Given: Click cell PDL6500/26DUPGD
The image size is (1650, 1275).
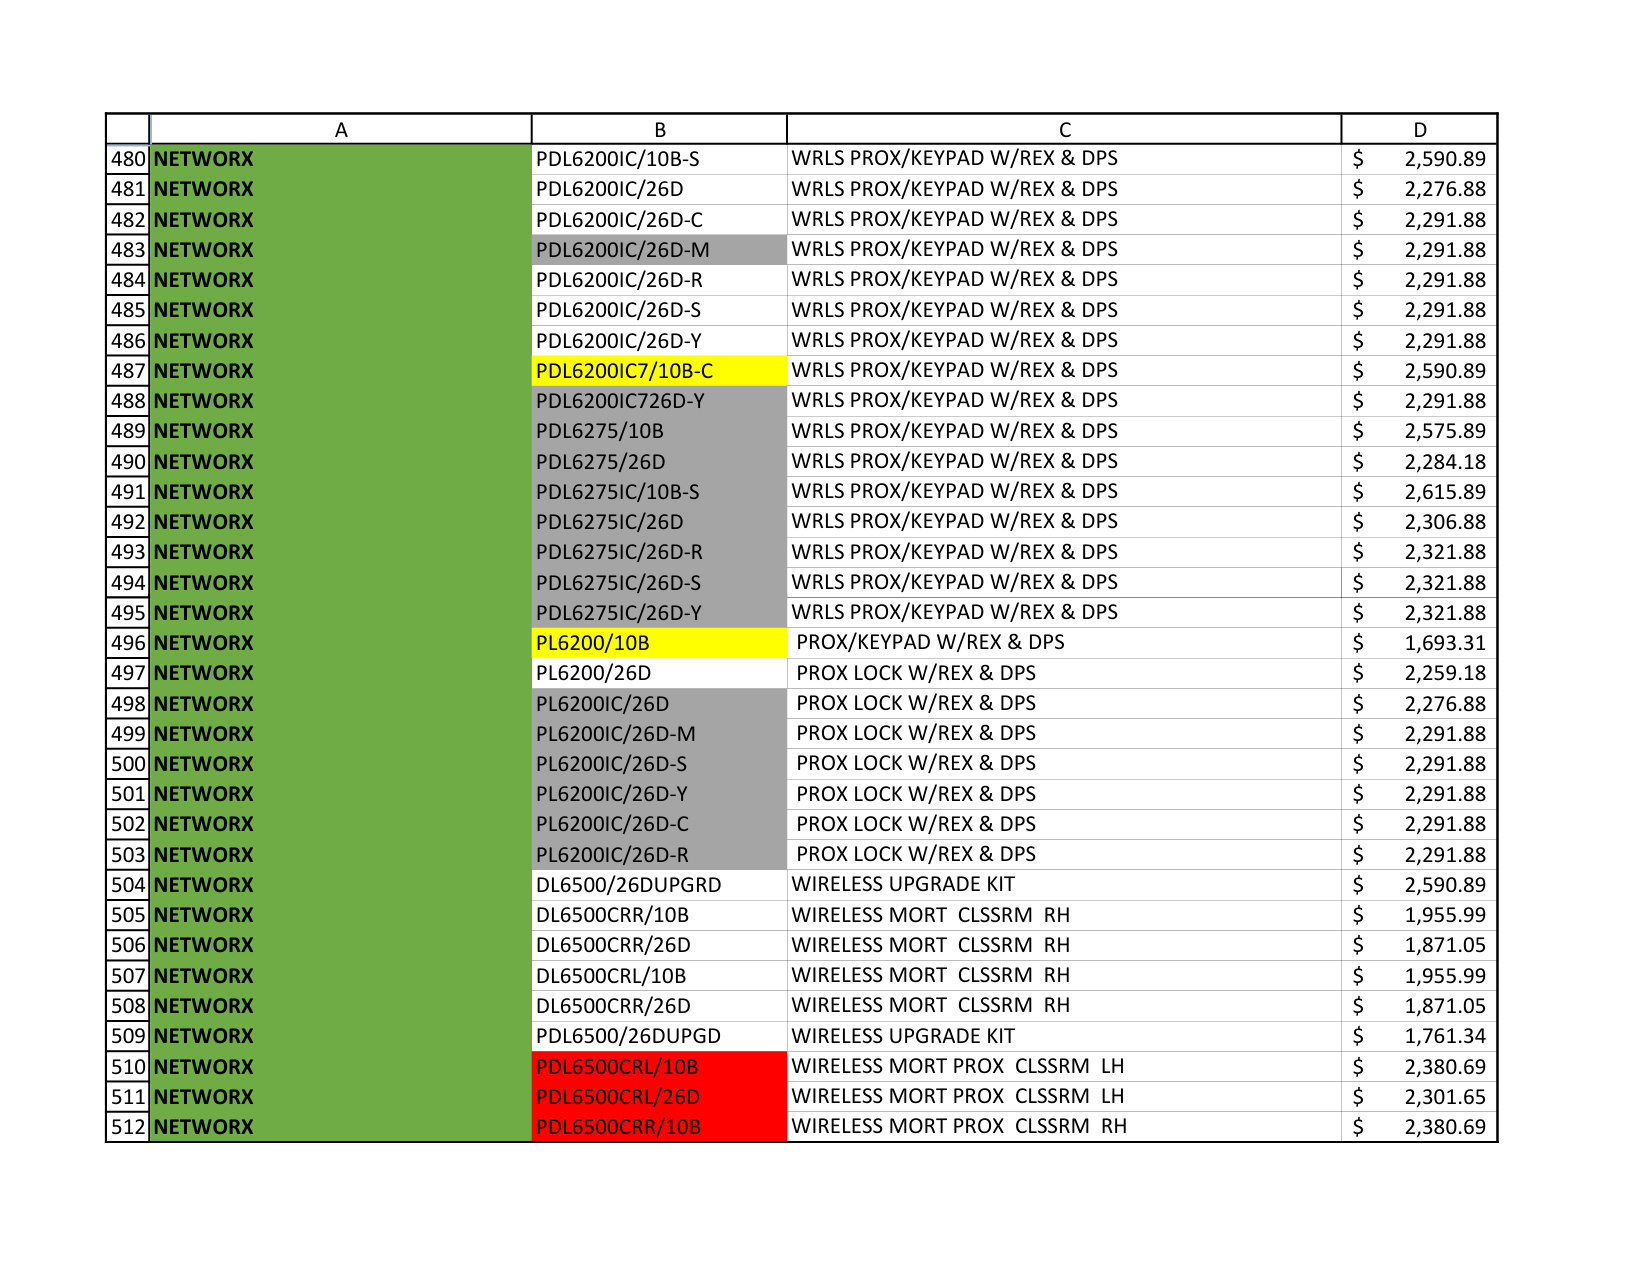Looking at the screenshot, I should pyautogui.click(x=659, y=1036).
